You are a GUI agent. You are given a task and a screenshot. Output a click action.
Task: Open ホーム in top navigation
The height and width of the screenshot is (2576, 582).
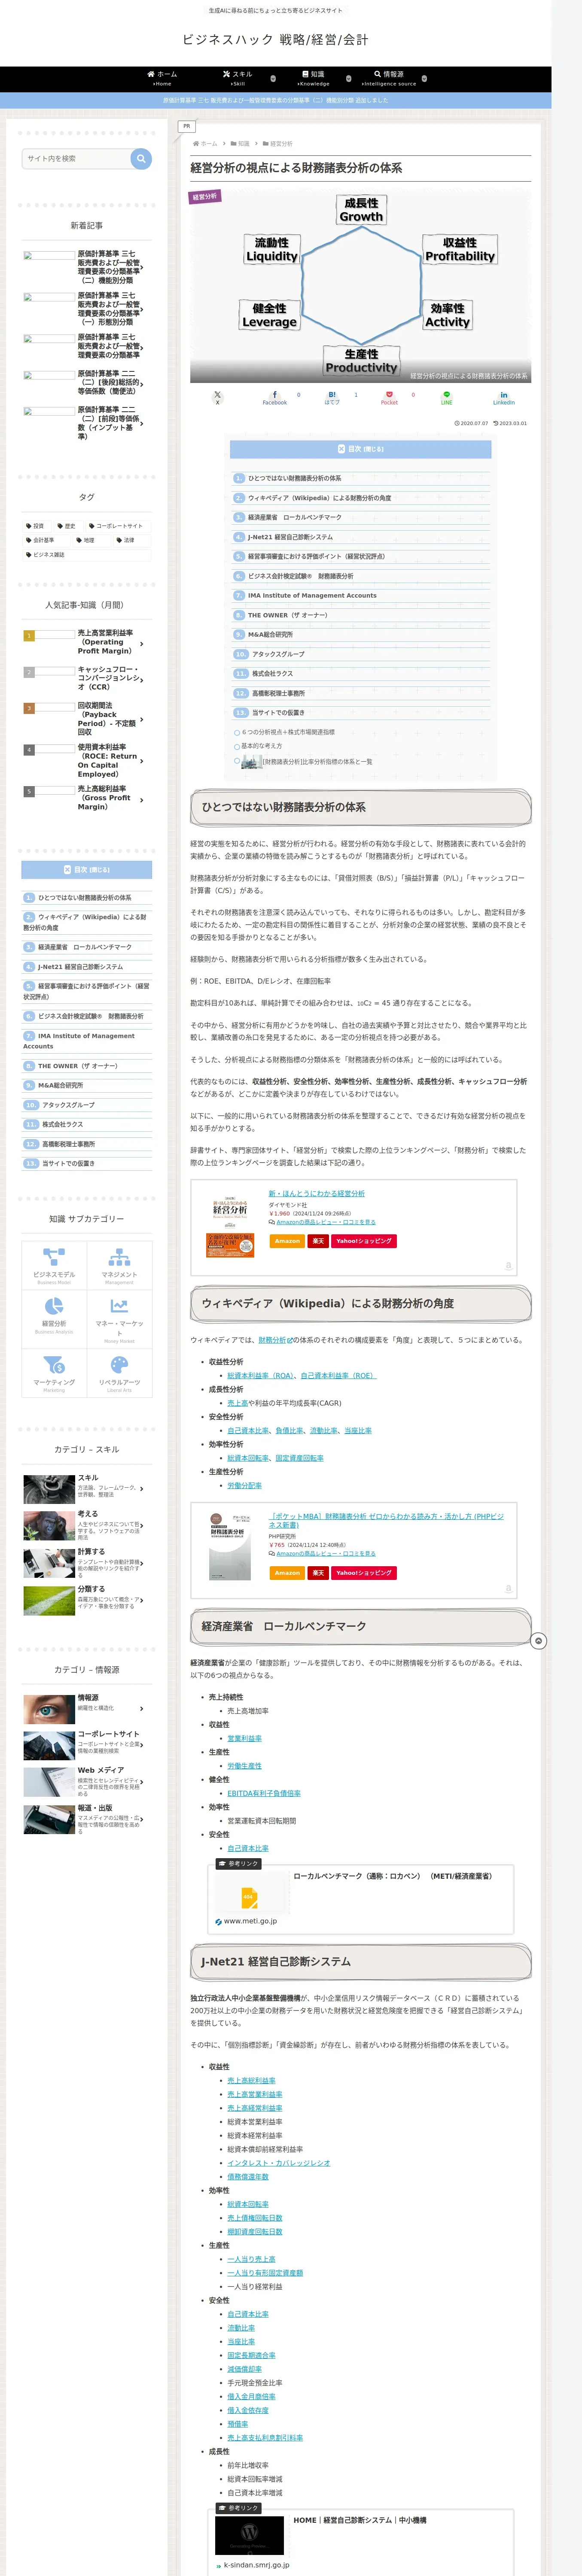162,79
